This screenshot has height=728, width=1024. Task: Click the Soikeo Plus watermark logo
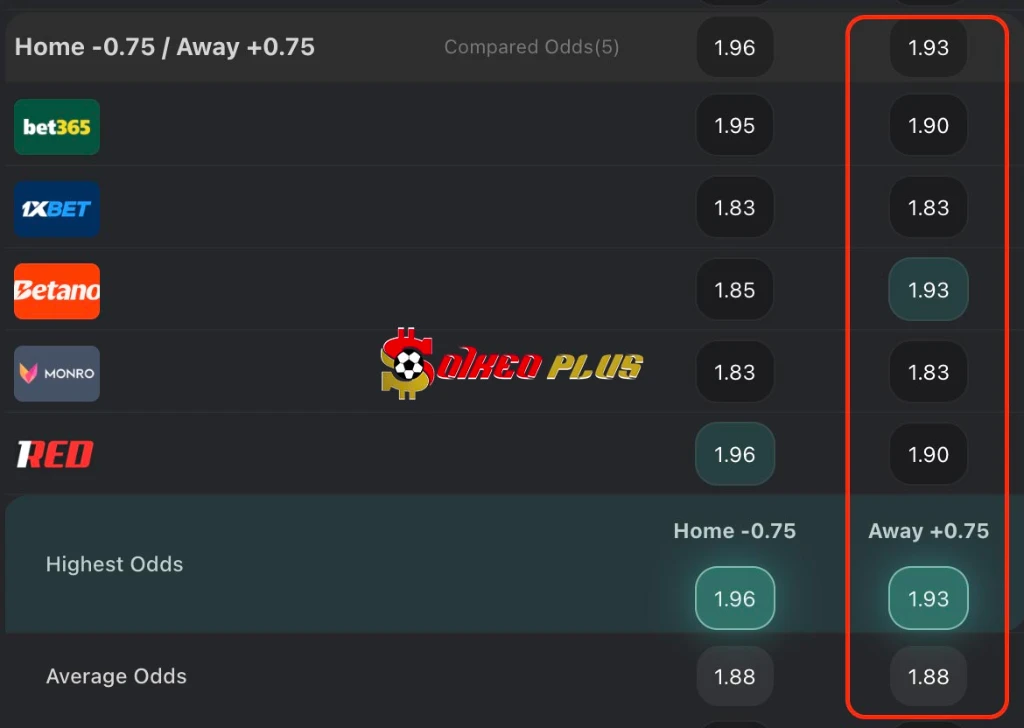(511, 364)
